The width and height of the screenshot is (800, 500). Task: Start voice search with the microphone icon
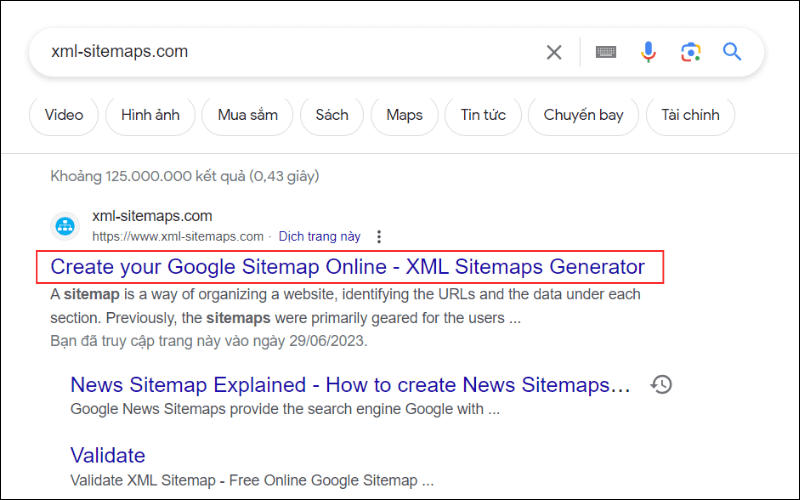648,52
